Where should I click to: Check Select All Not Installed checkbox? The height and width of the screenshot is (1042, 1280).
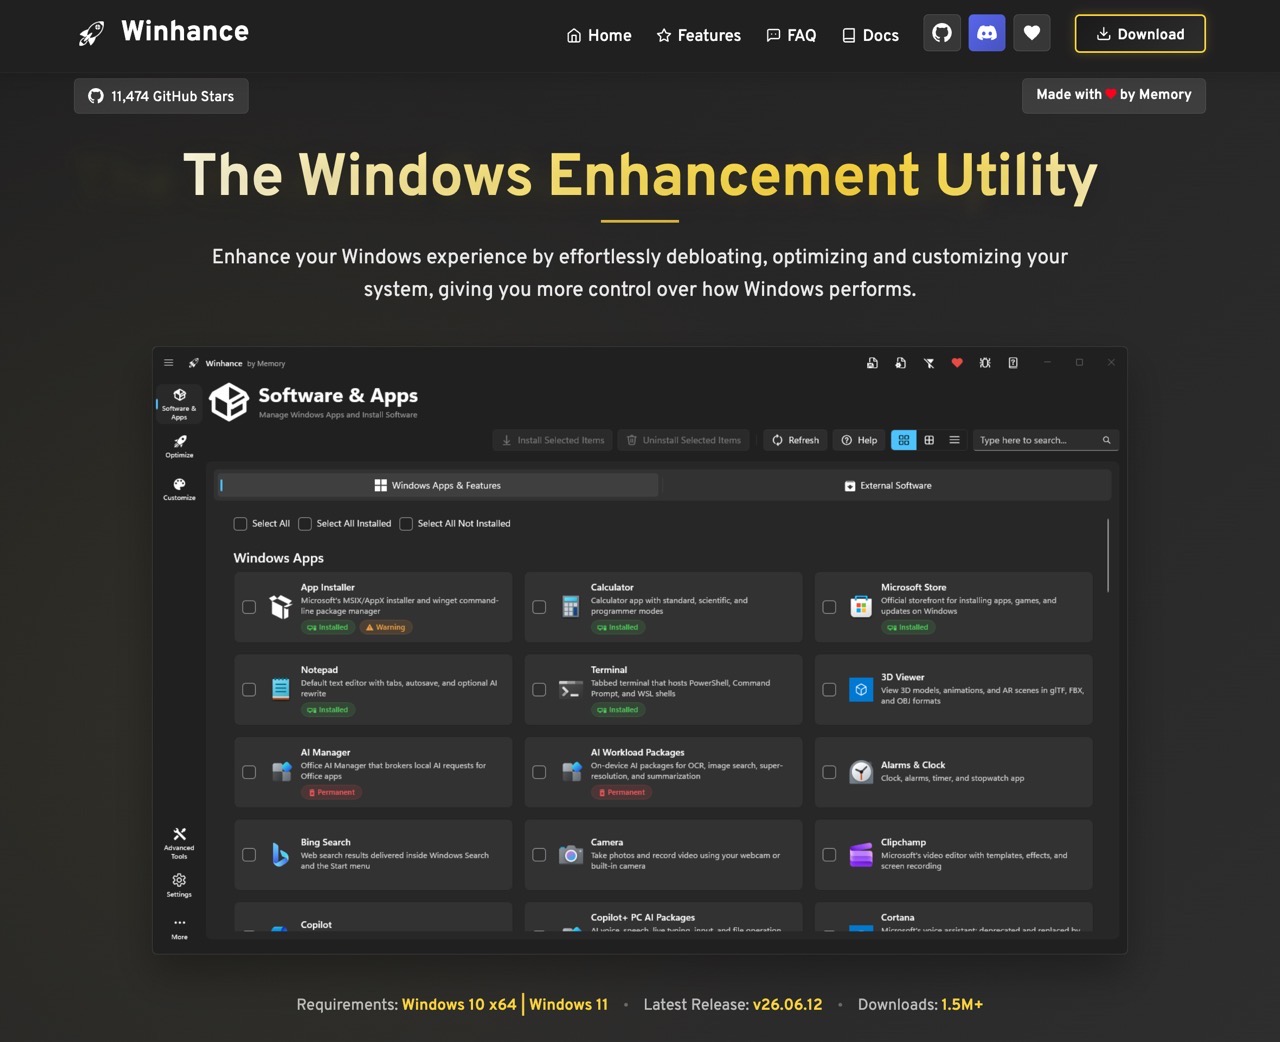406,524
